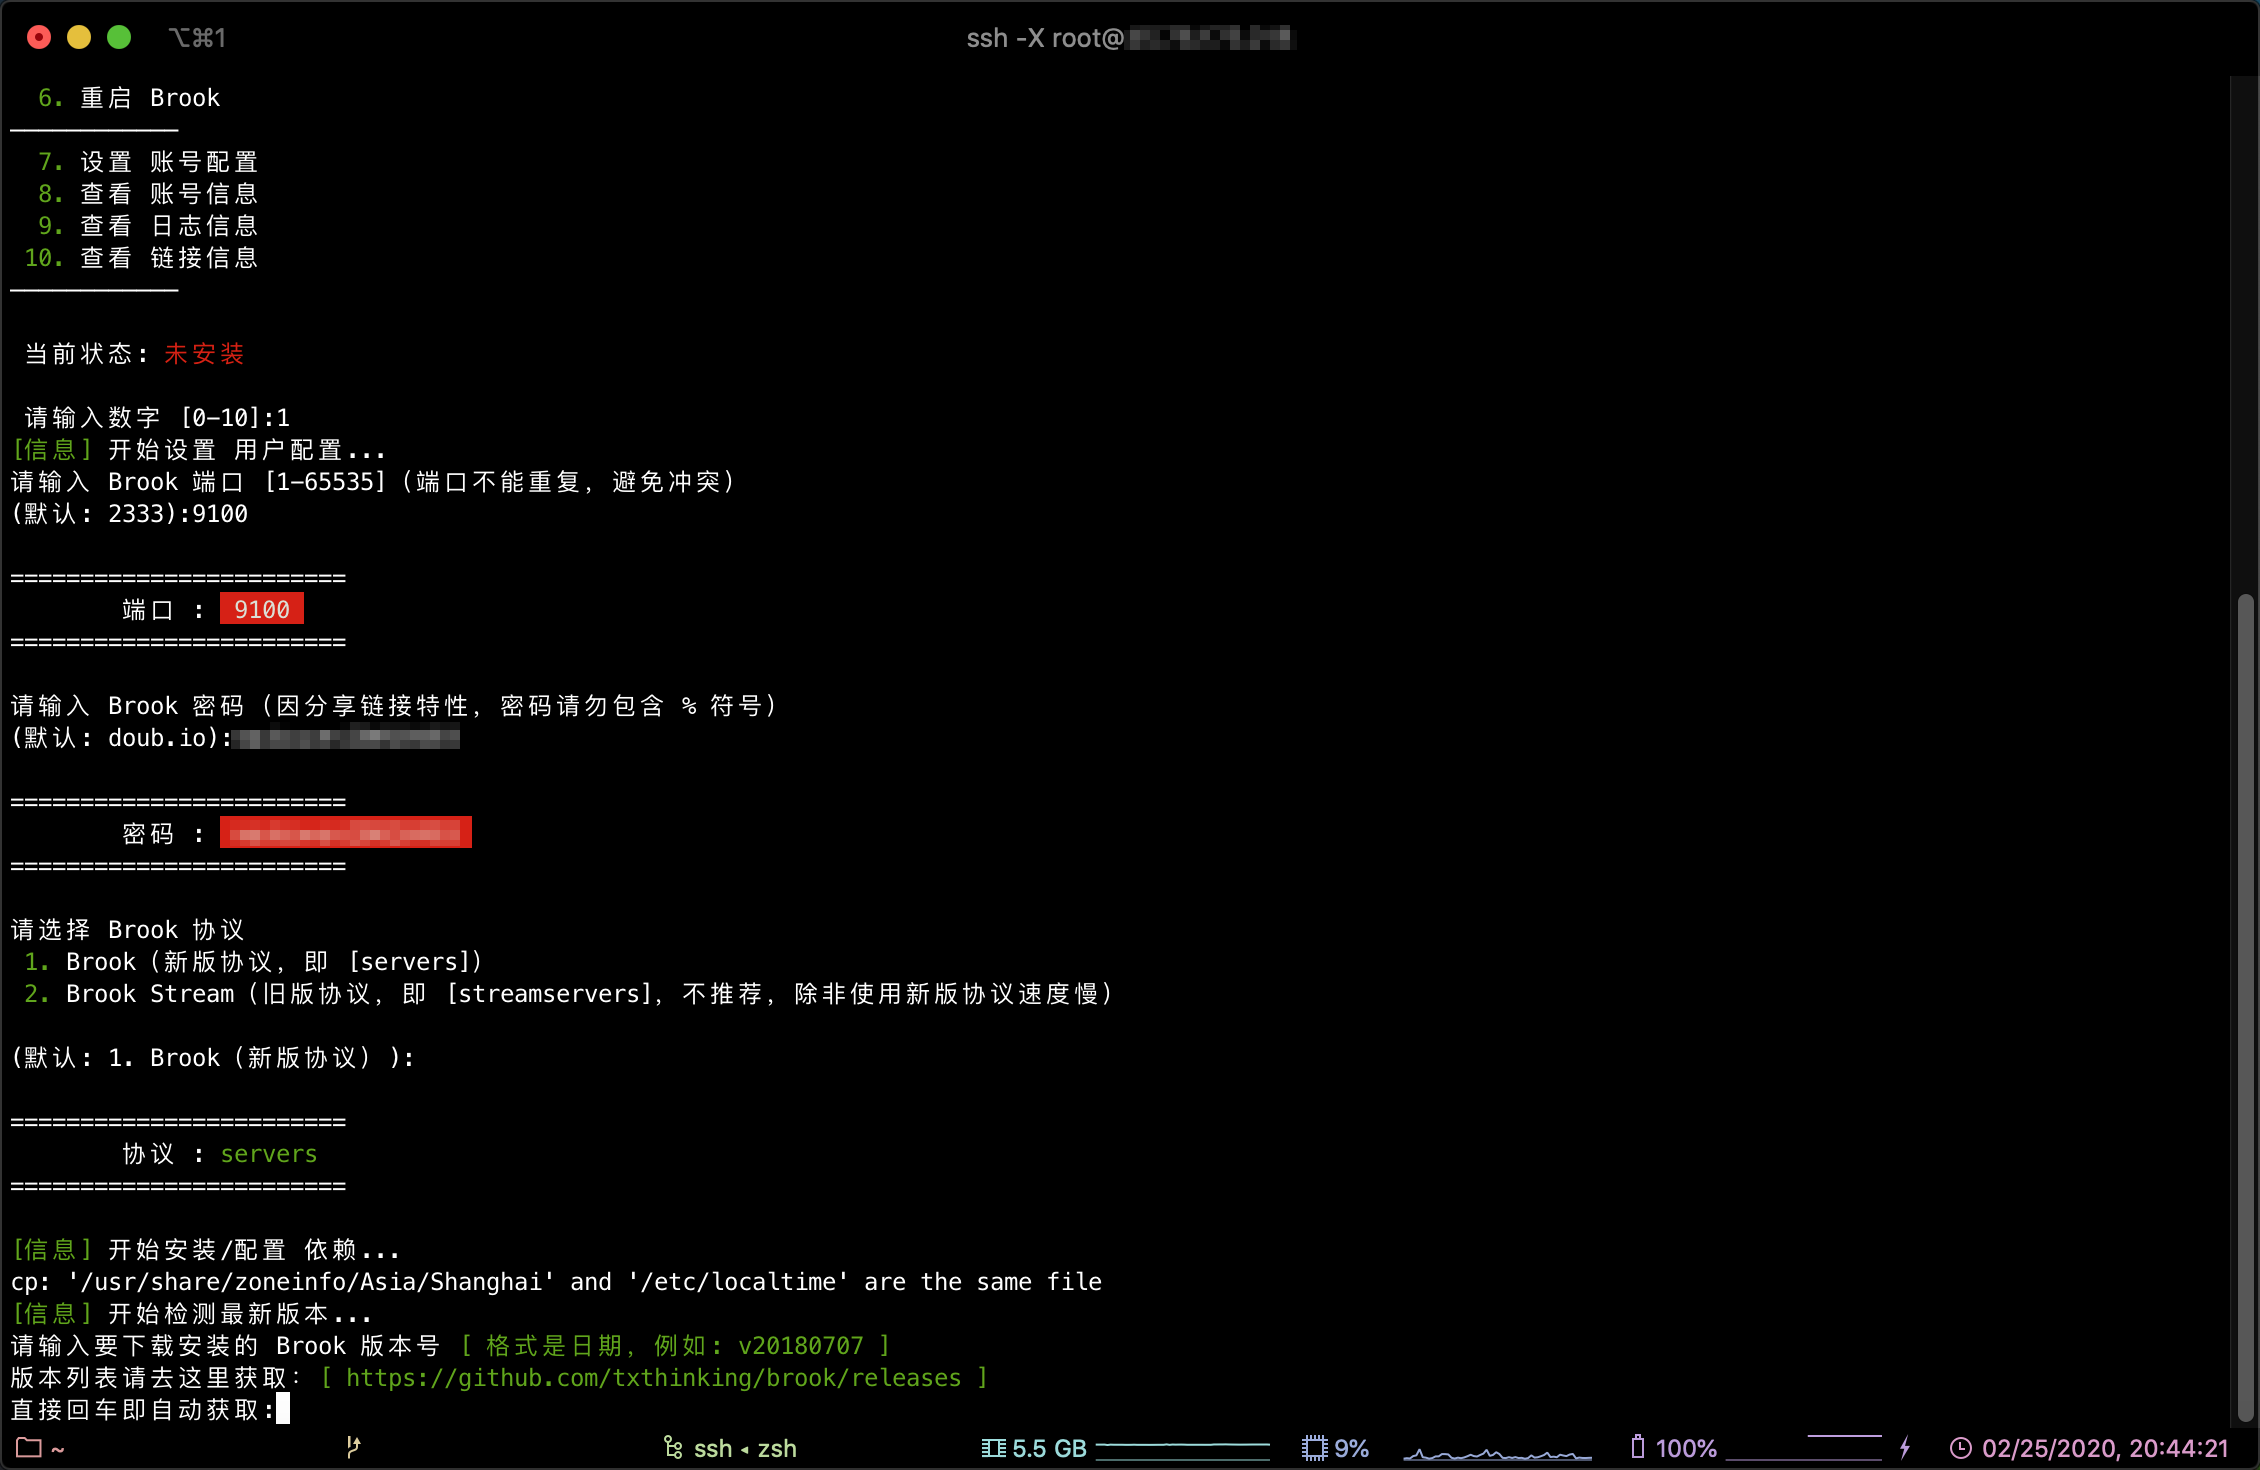
Task: Click the red highlighted password value
Action: [346, 833]
